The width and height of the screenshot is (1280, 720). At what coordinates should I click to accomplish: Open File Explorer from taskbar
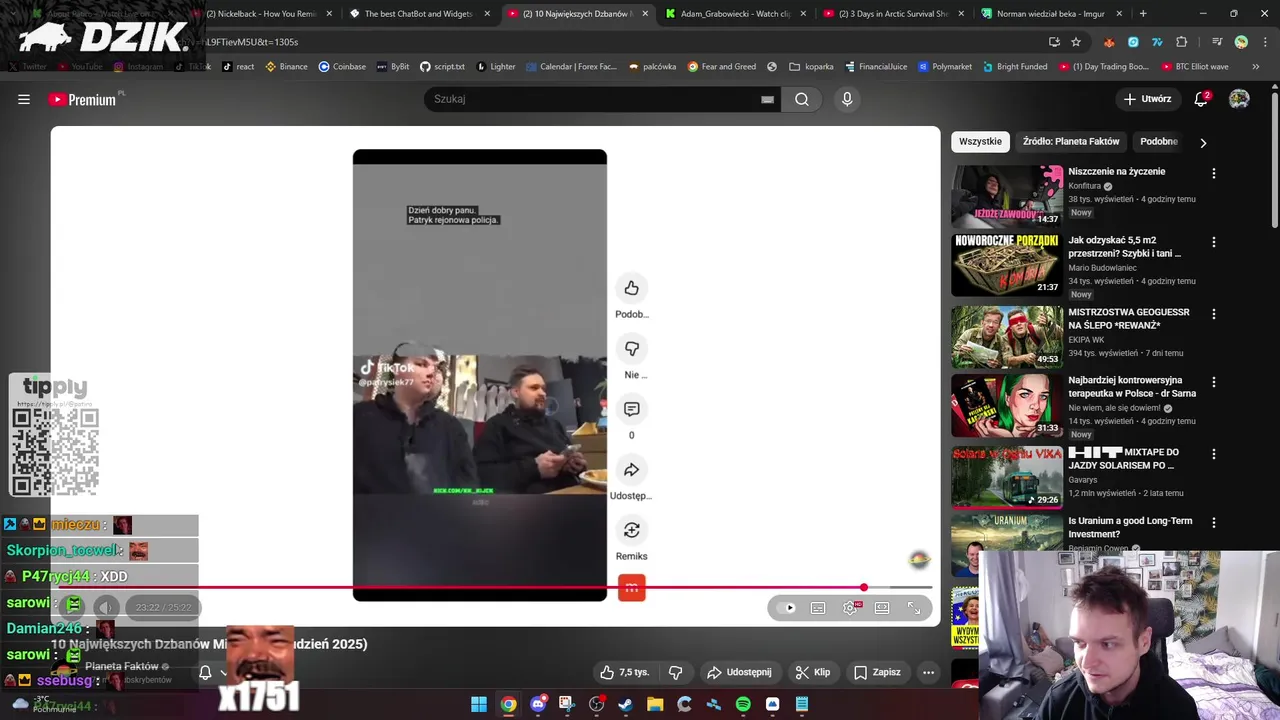click(x=655, y=704)
